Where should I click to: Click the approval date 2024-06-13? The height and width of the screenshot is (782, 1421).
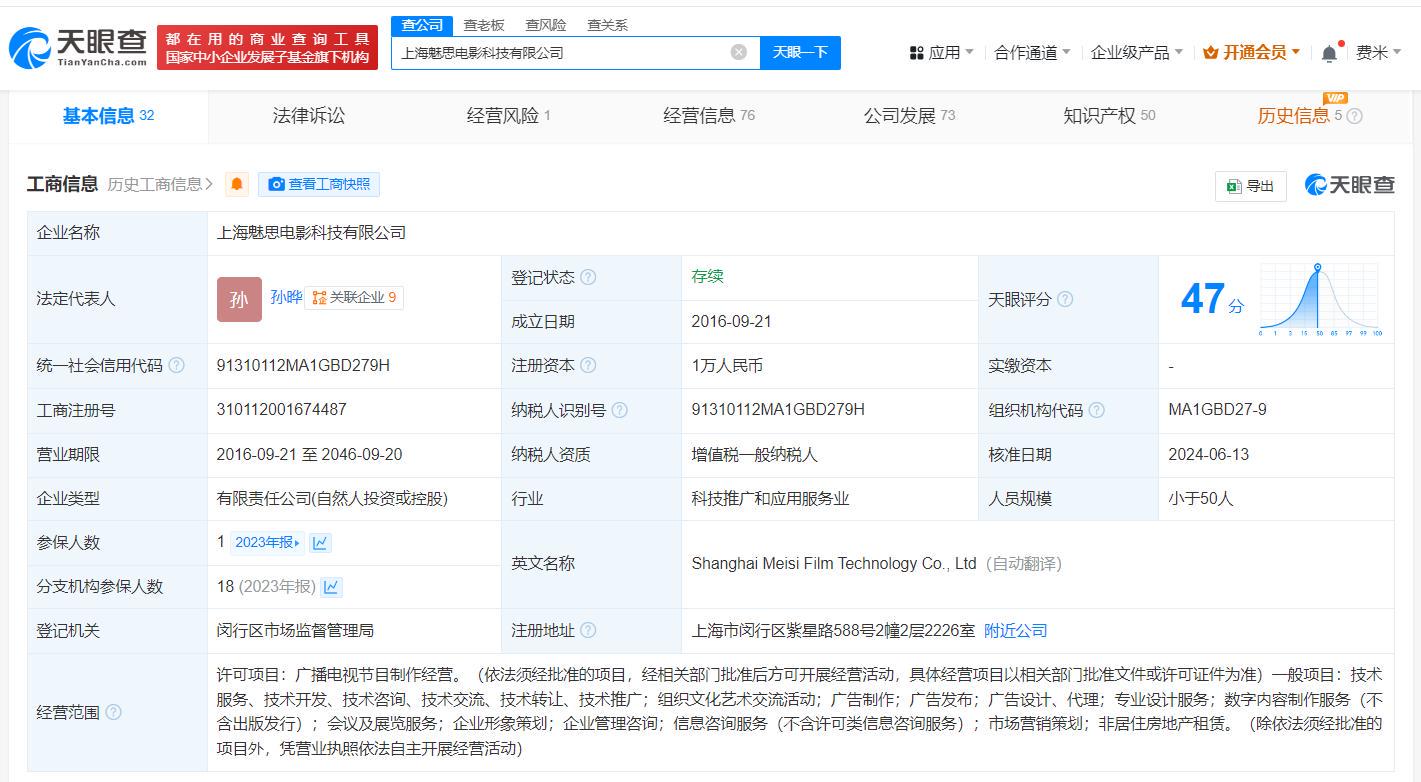[1208, 454]
